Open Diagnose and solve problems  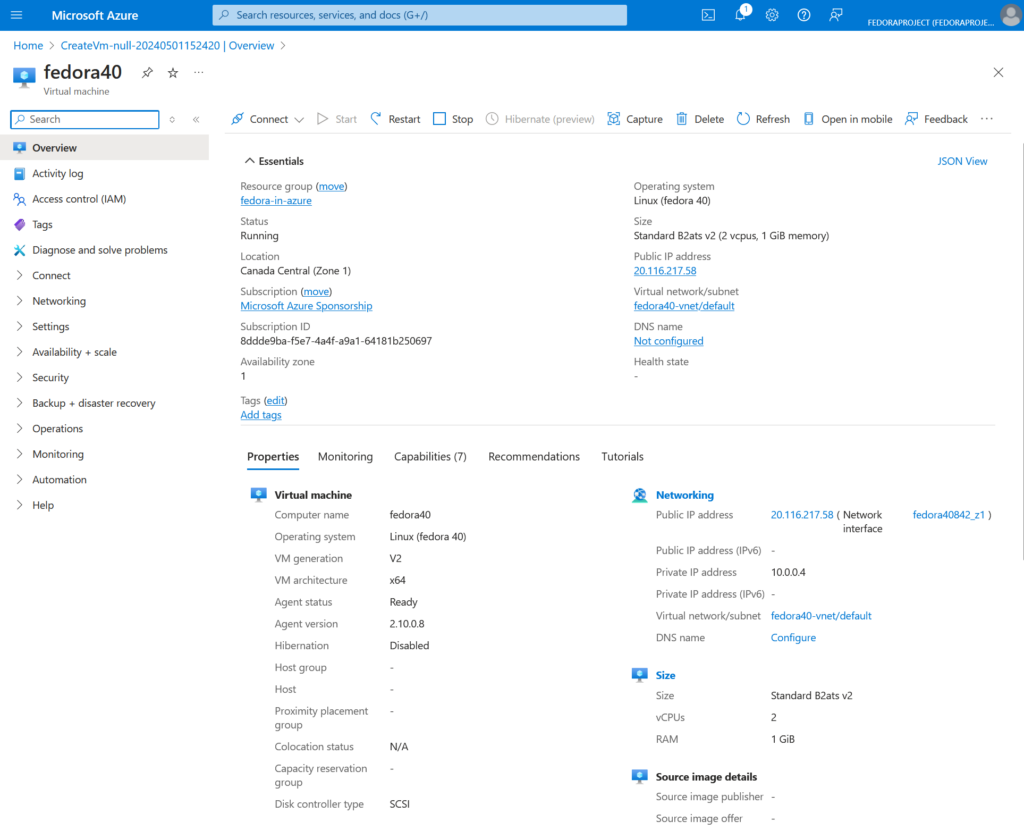tap(104, 249)
